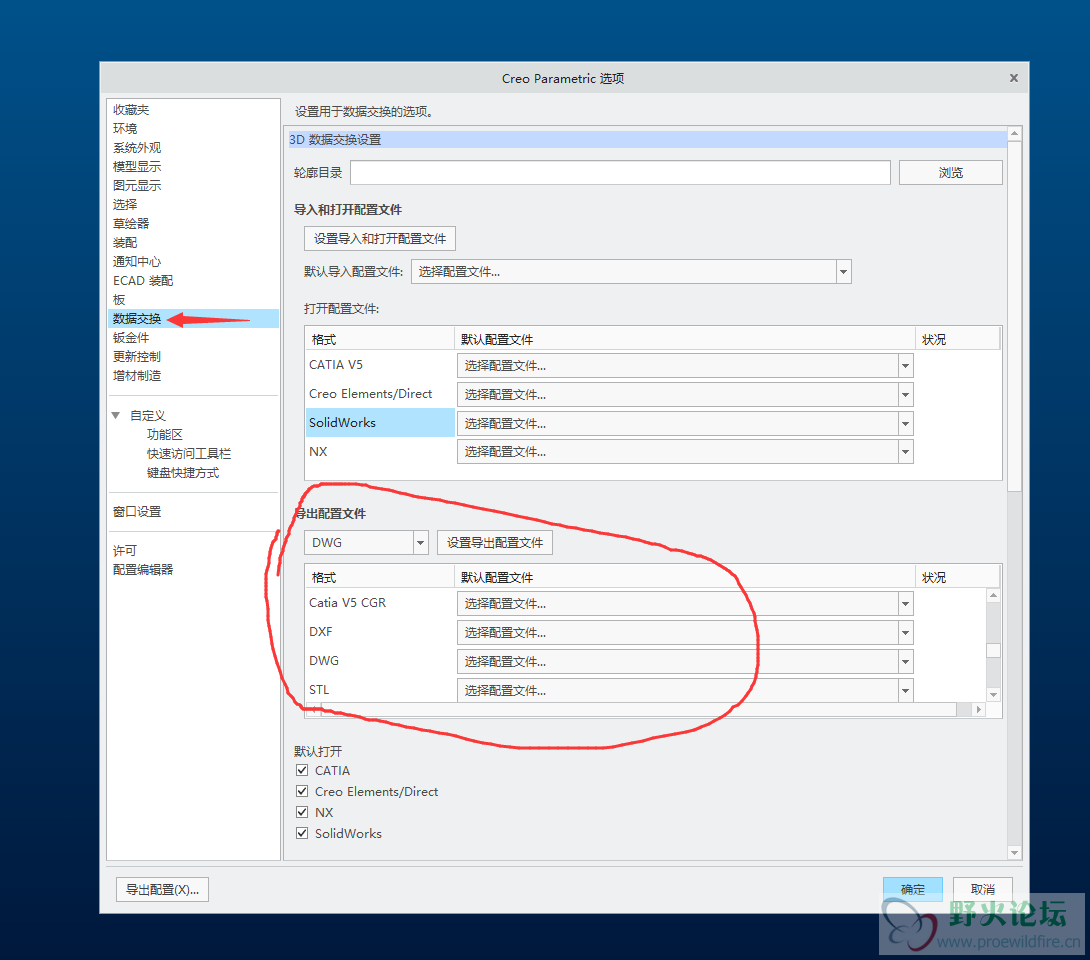Select 系统外观 category
The height and width of the screenshot is (960, 1090).
pyautogui.click(x=137, y=147)
